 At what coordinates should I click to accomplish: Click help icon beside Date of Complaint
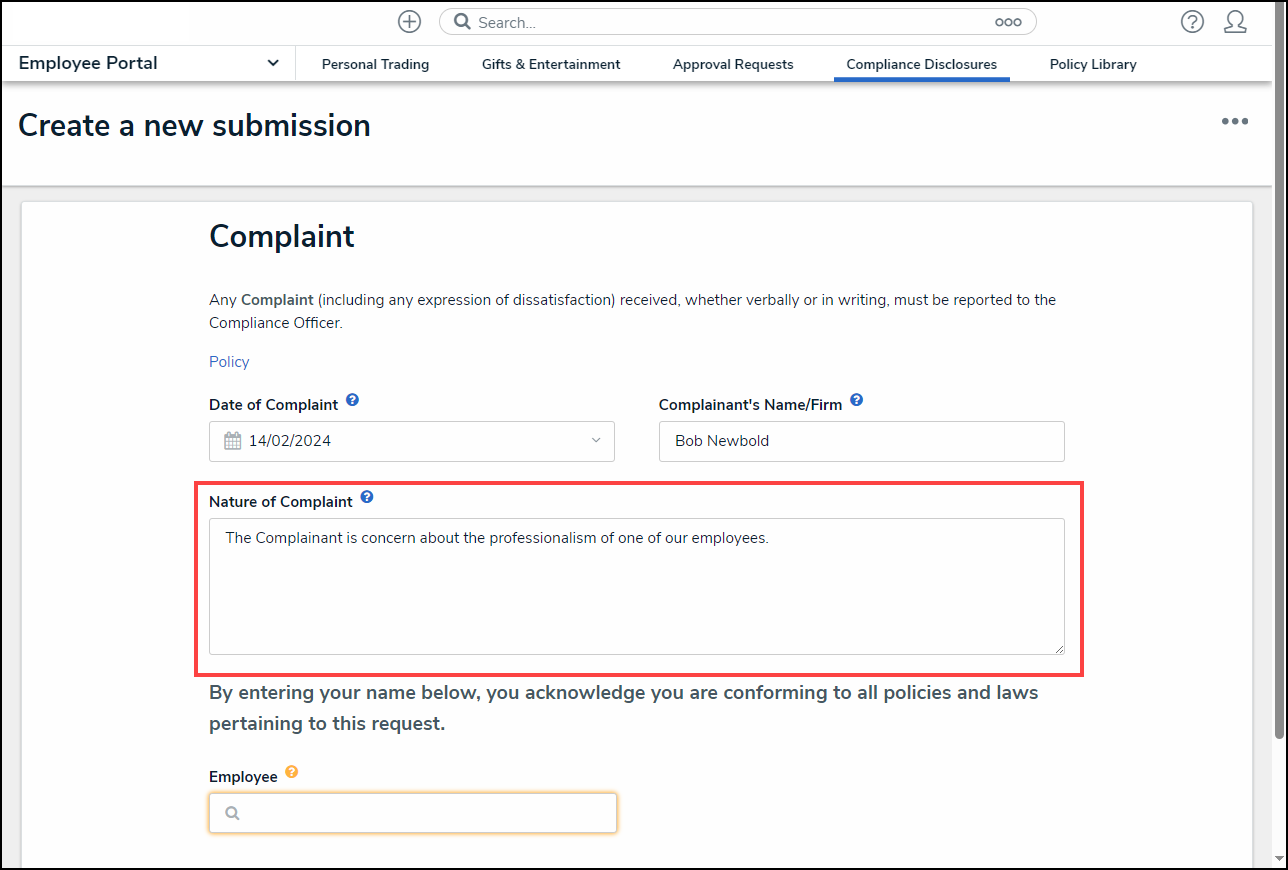[x=352, y=401]
